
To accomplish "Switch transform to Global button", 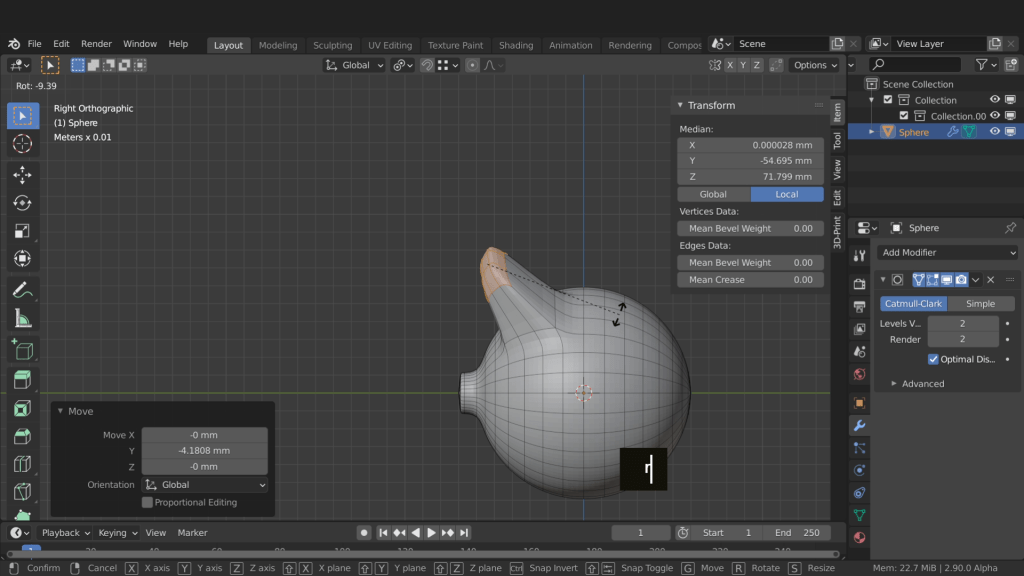I will coord(713,194).
